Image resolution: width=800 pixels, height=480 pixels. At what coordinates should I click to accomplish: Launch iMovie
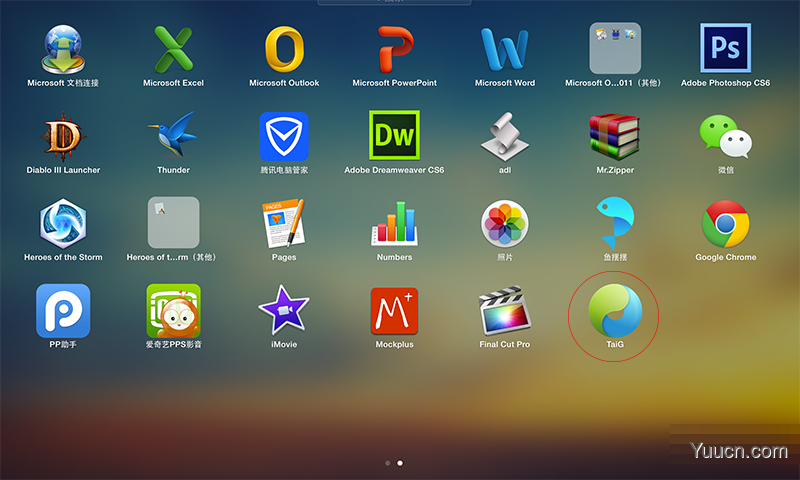284,310
